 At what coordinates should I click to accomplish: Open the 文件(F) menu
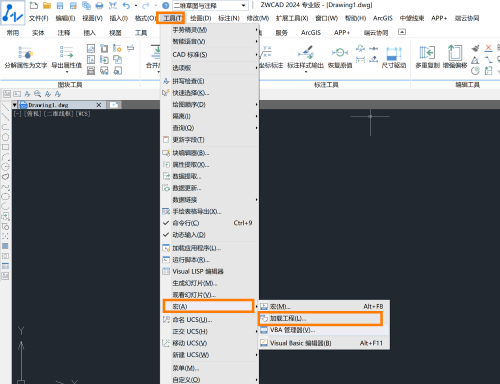(39, 18)
